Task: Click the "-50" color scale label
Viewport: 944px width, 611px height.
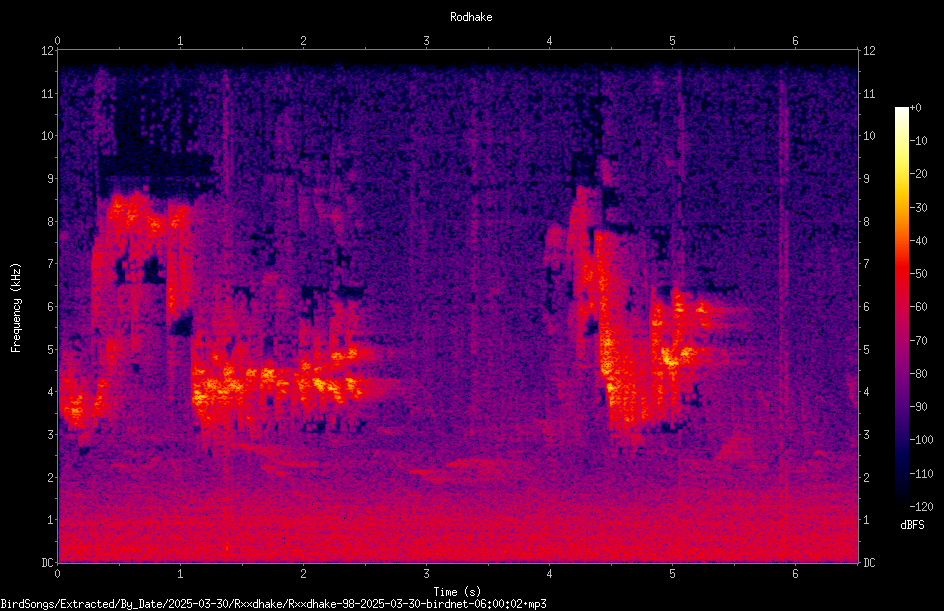Action: 919,274
